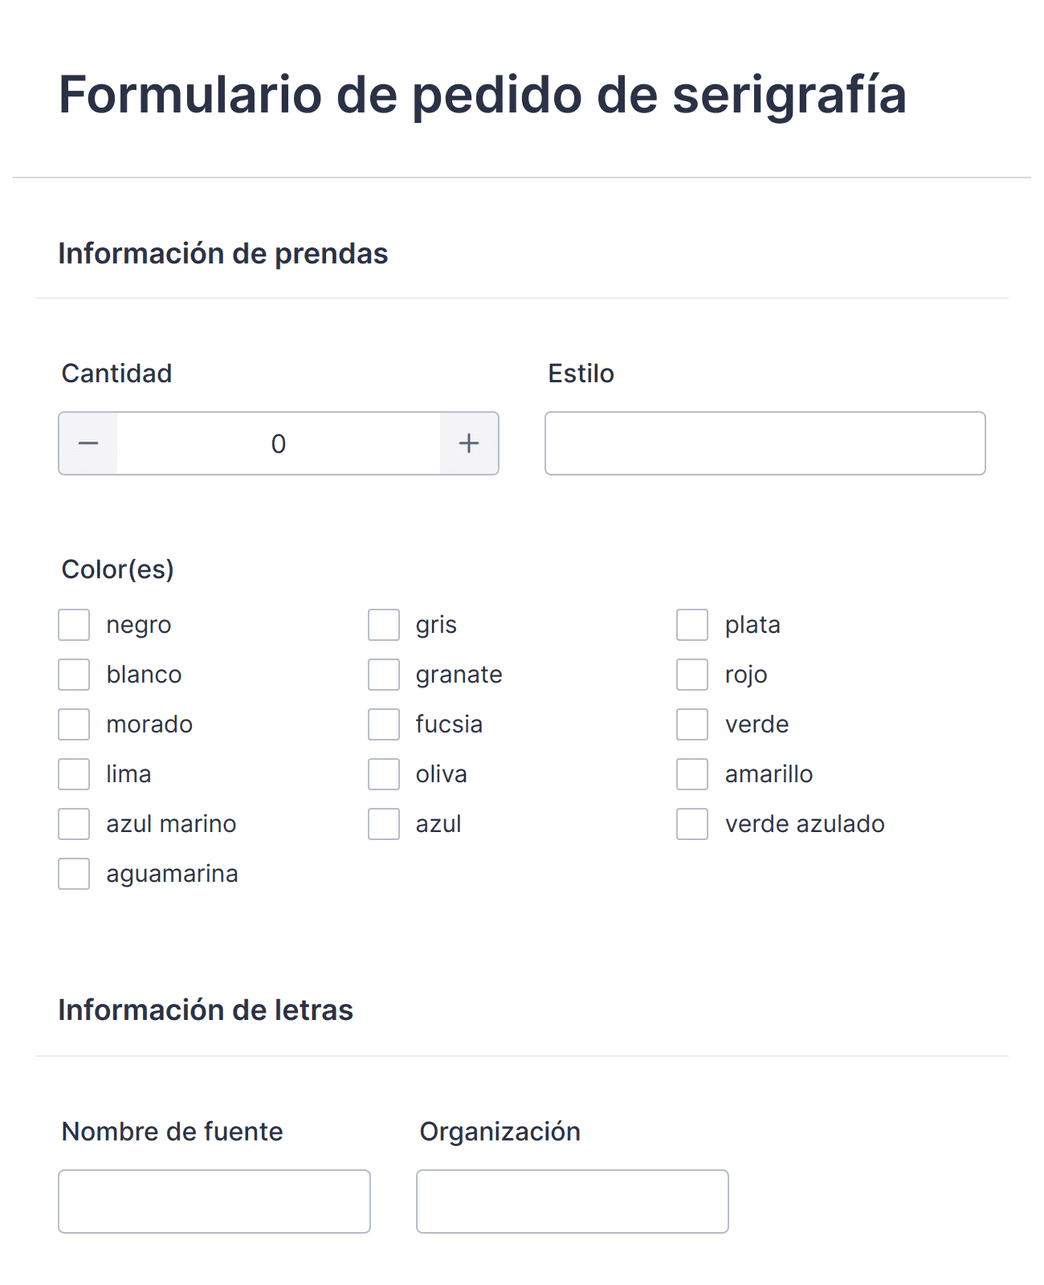1044x1285 pixels.
Task: Select the rojo color checkbox
Action: click(692, 675)
